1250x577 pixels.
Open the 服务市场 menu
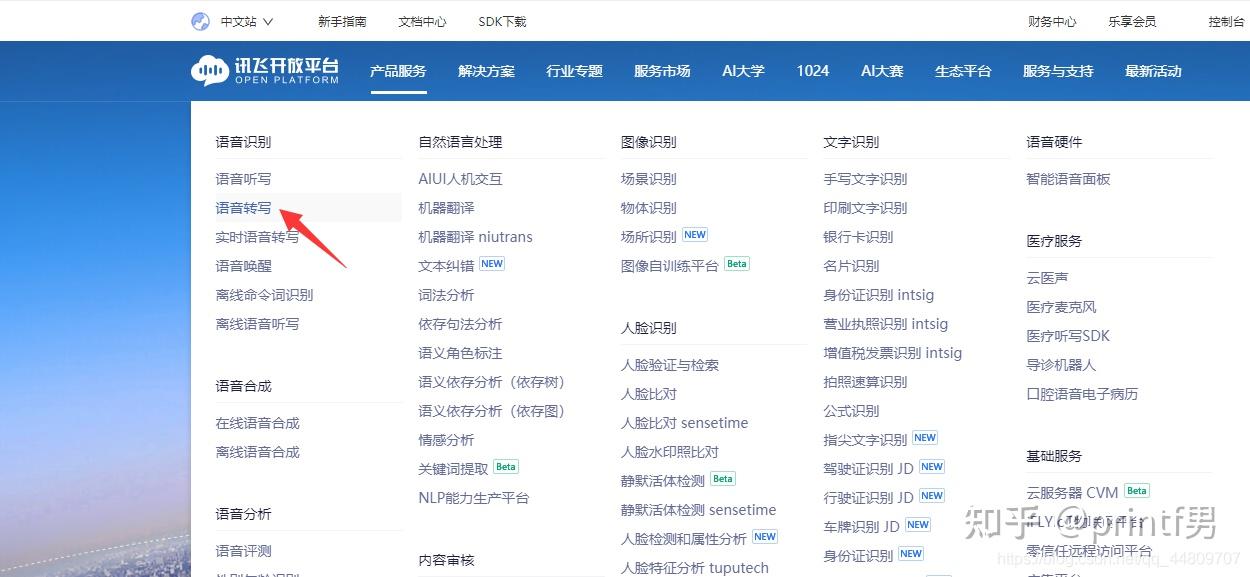pos(662,71)
